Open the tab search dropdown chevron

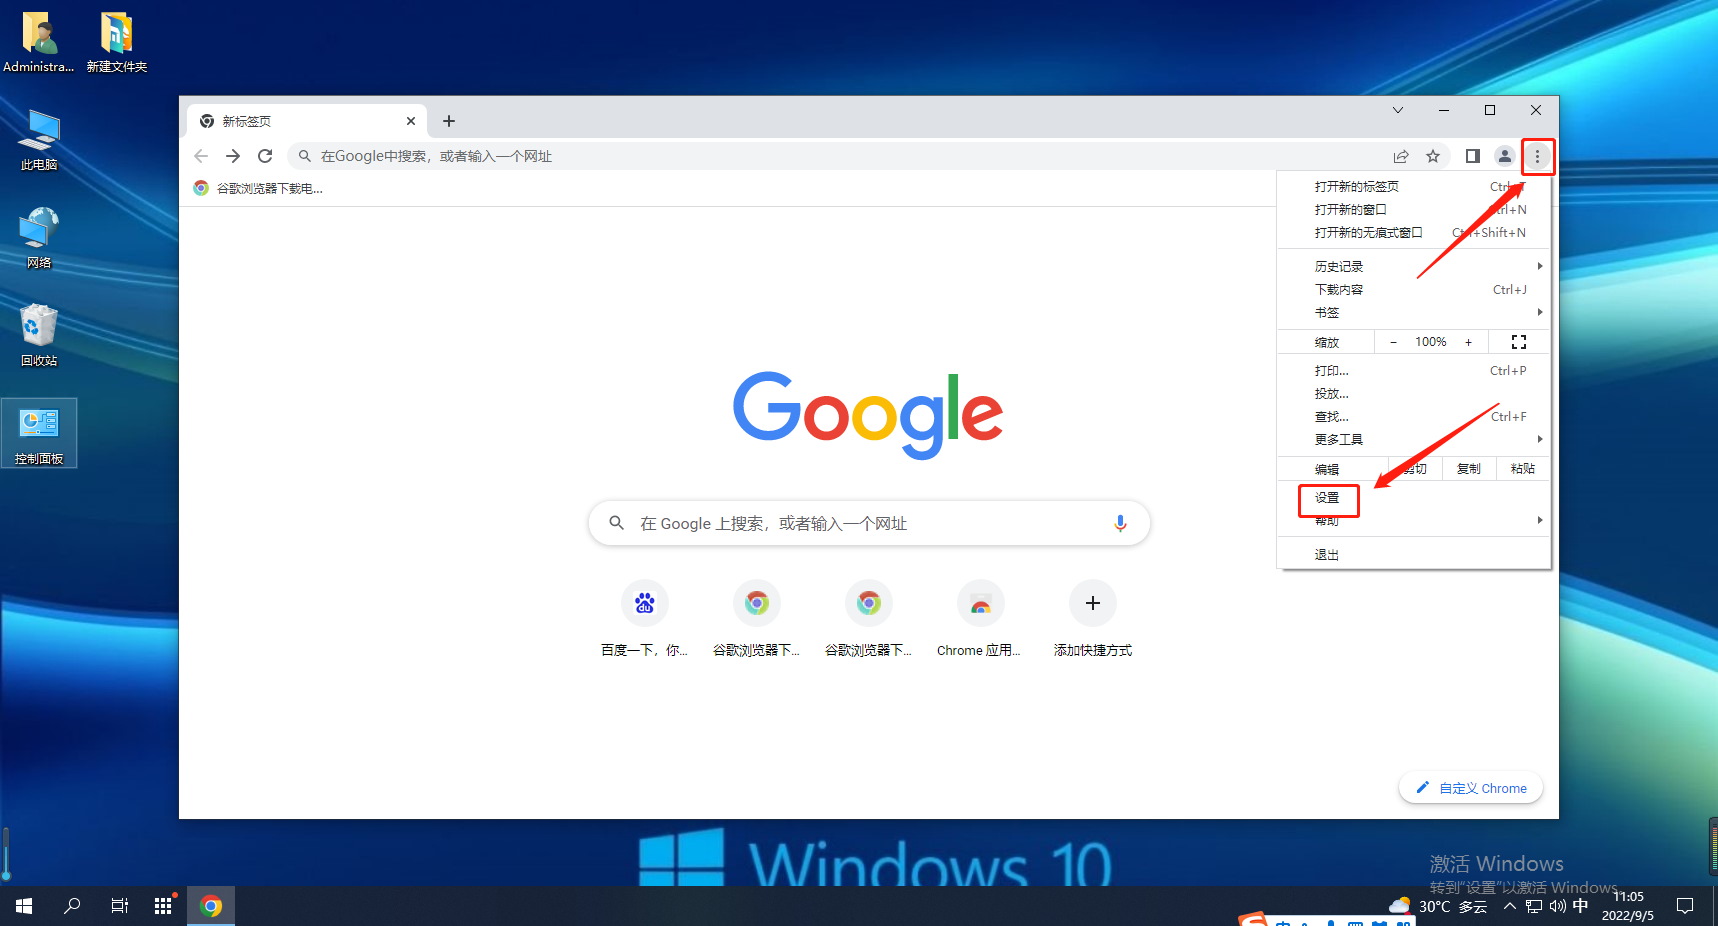[x=1398, y=110]
